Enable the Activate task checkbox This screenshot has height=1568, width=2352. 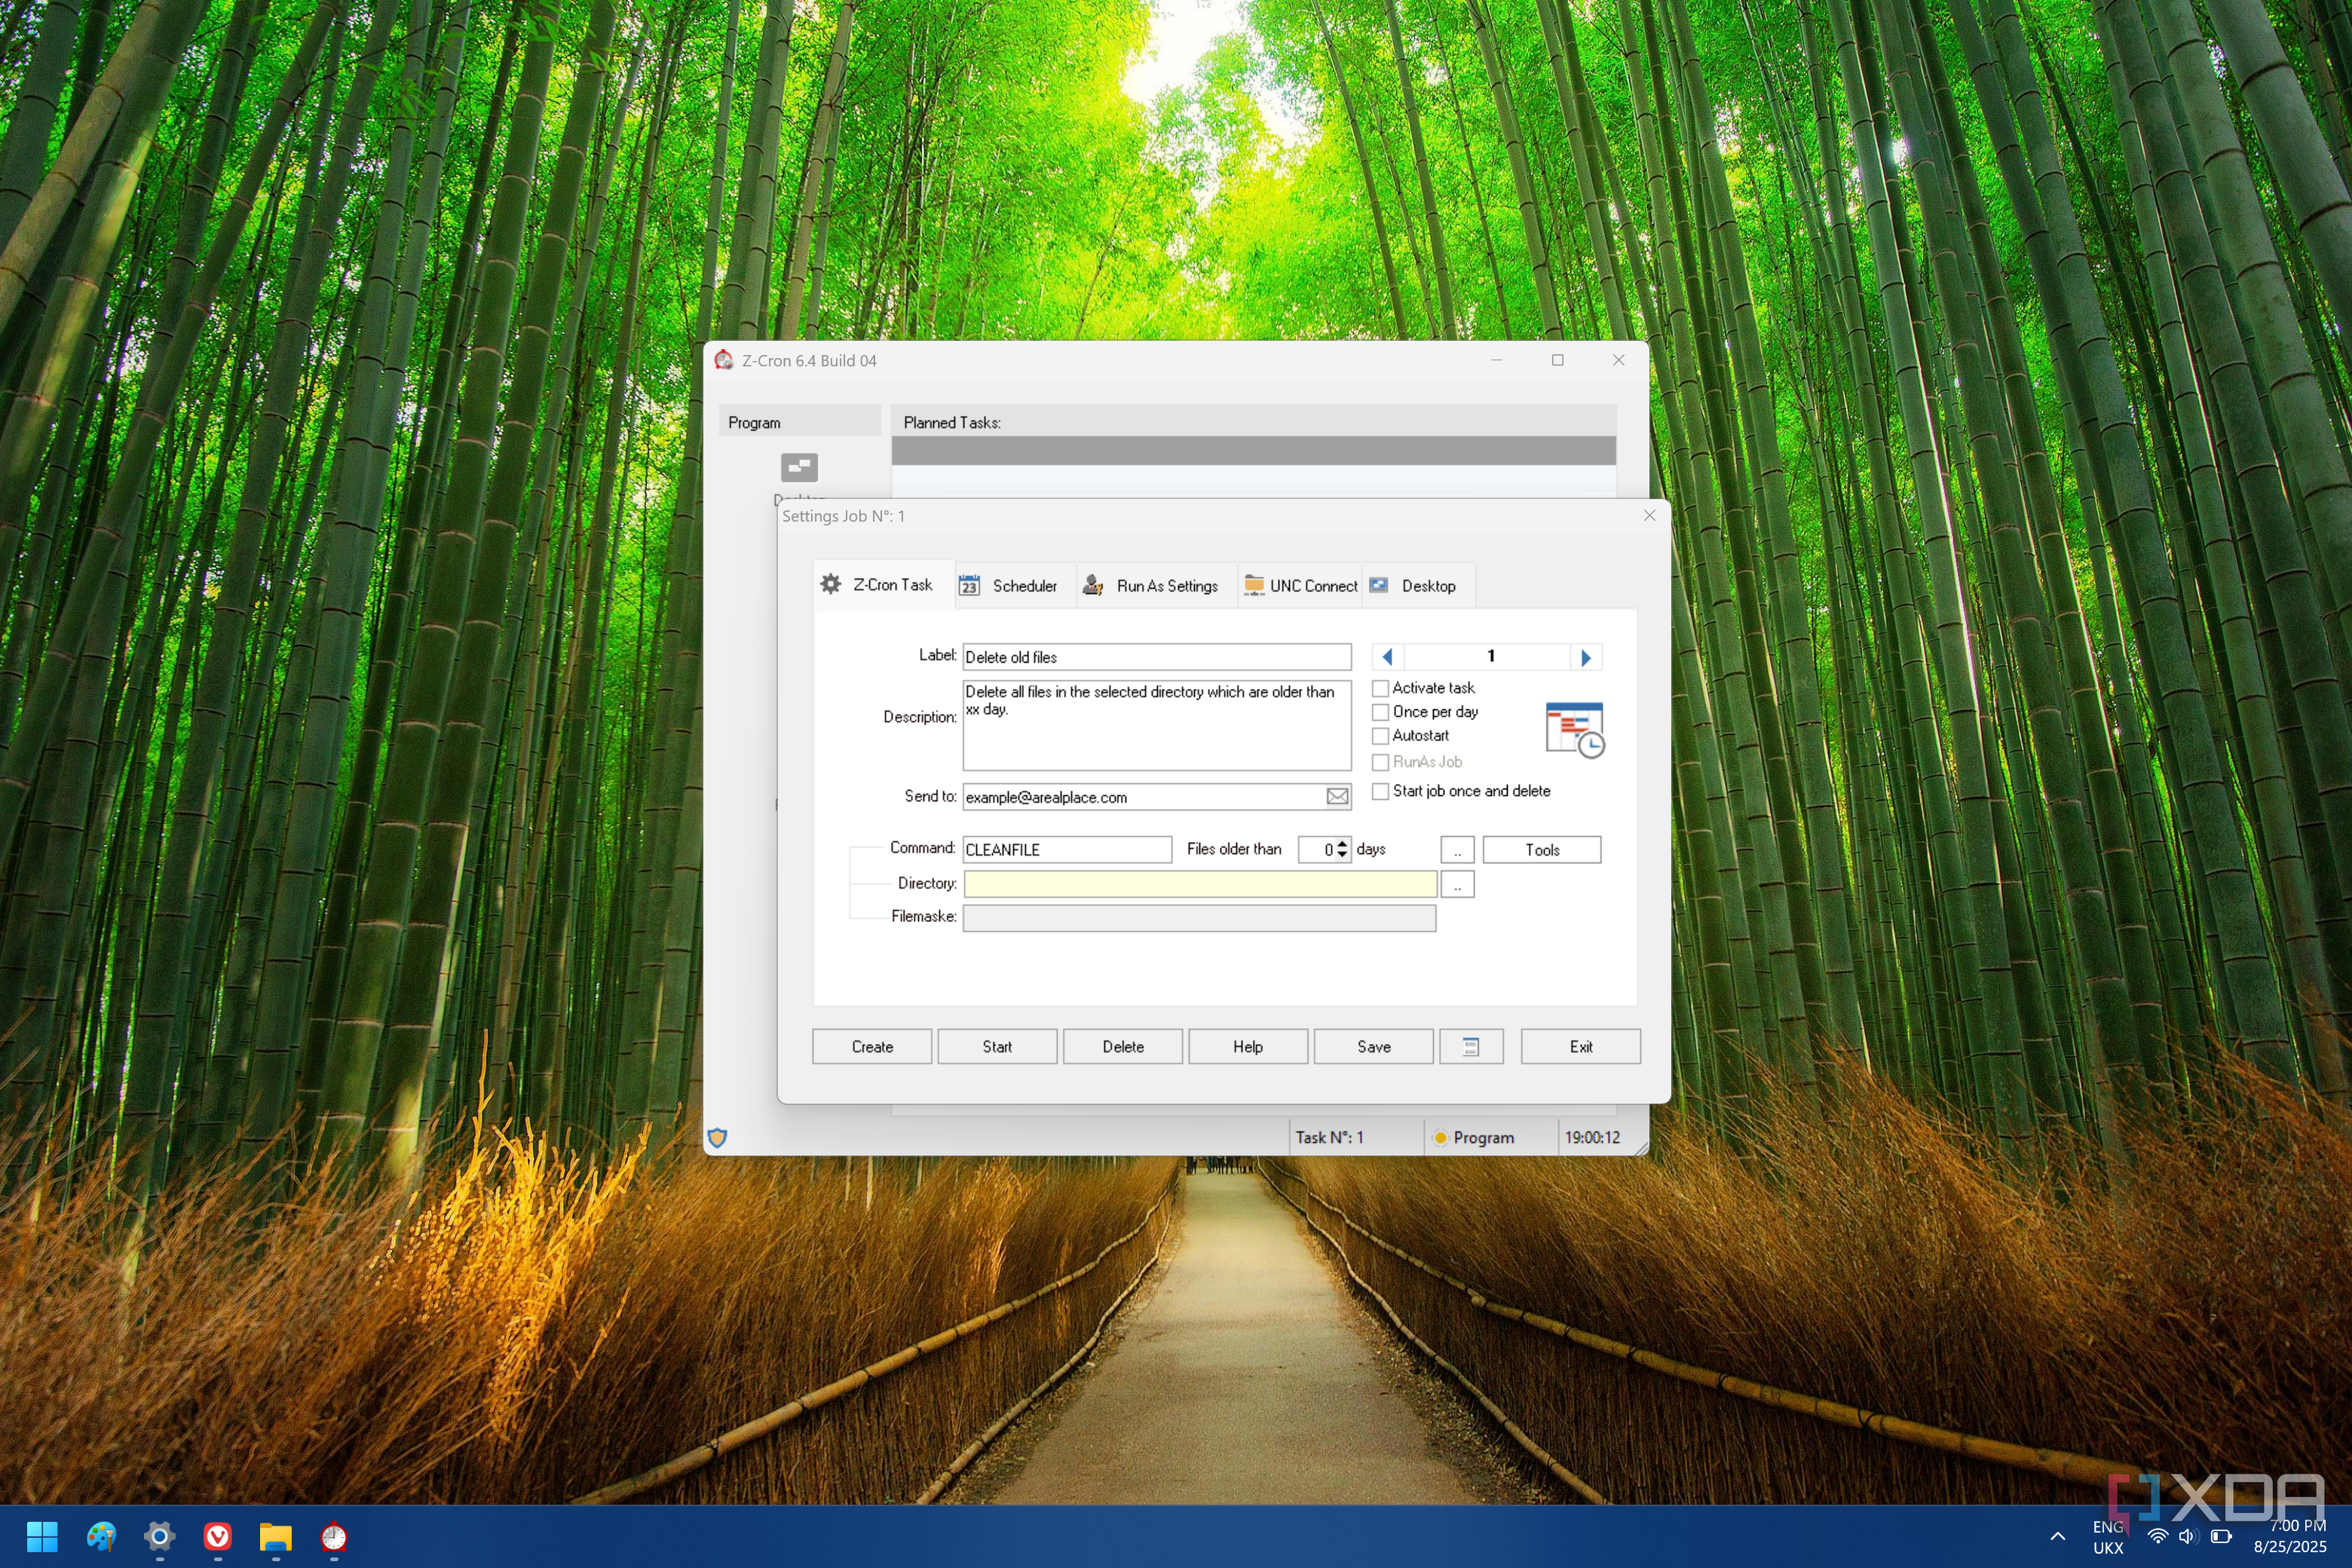point(1380,688)
